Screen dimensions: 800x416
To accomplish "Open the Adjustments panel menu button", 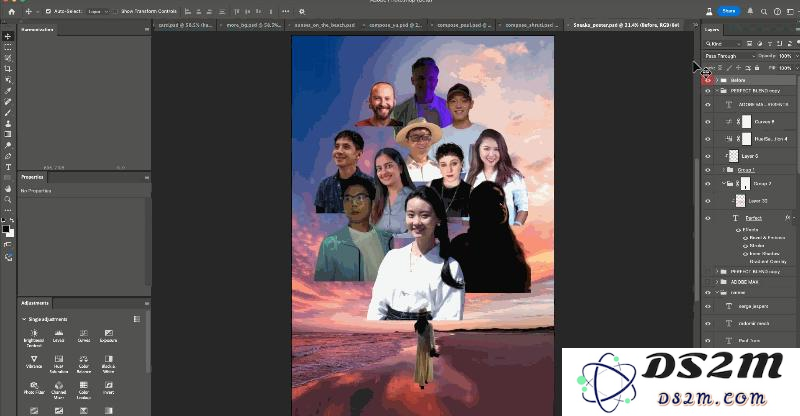I will pos(146,303).
